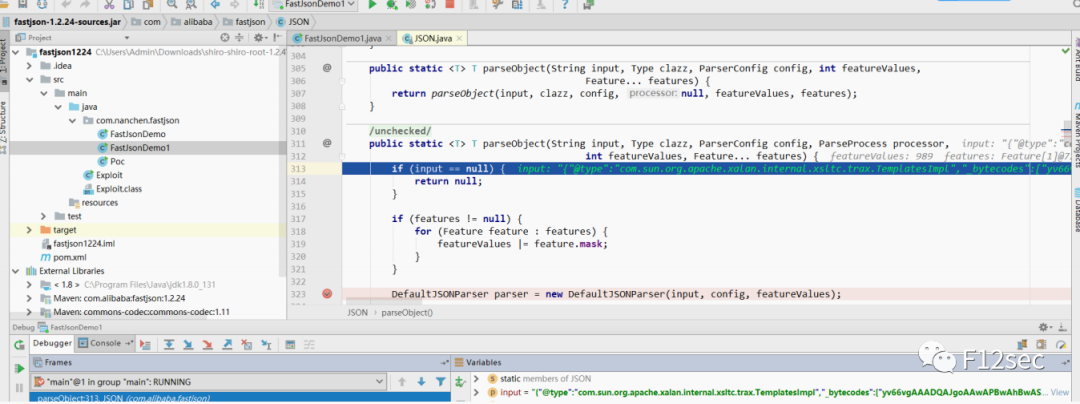Click the Drop Frame icon in debugger

coord(246,343)
